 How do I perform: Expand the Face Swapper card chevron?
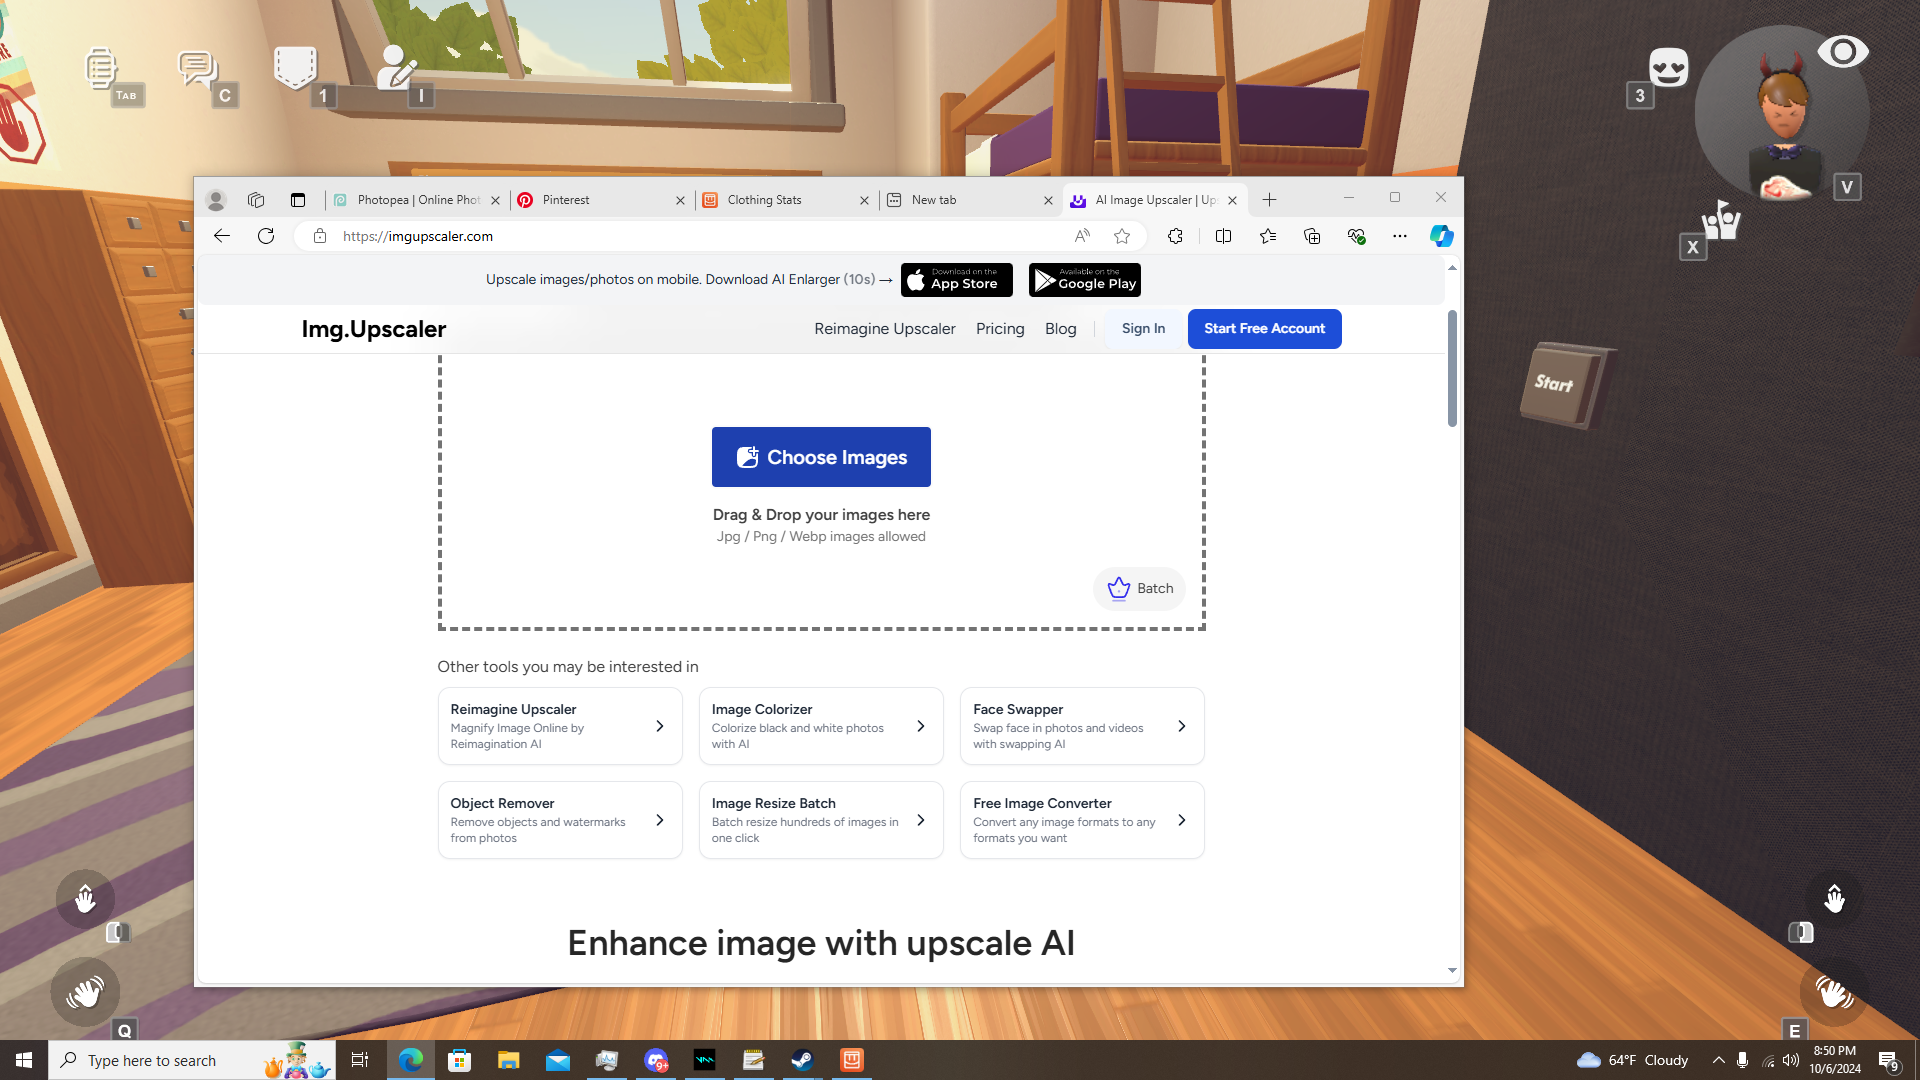pyautogui.click(x=1182, y=726)
